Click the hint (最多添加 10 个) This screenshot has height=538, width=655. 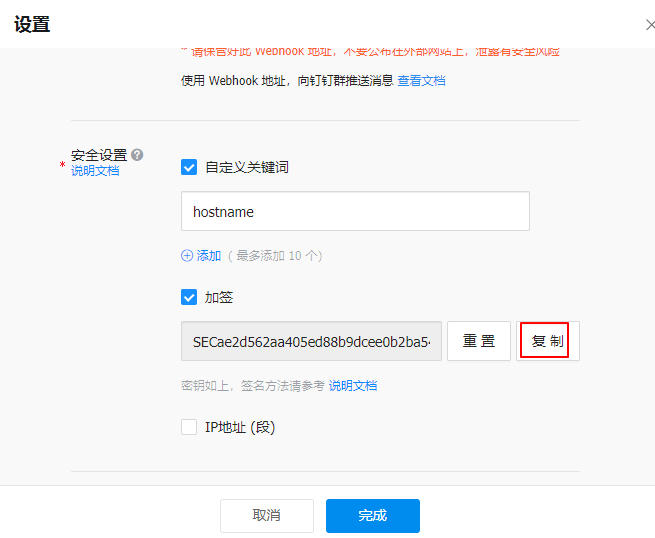click(x=275, y=255)
